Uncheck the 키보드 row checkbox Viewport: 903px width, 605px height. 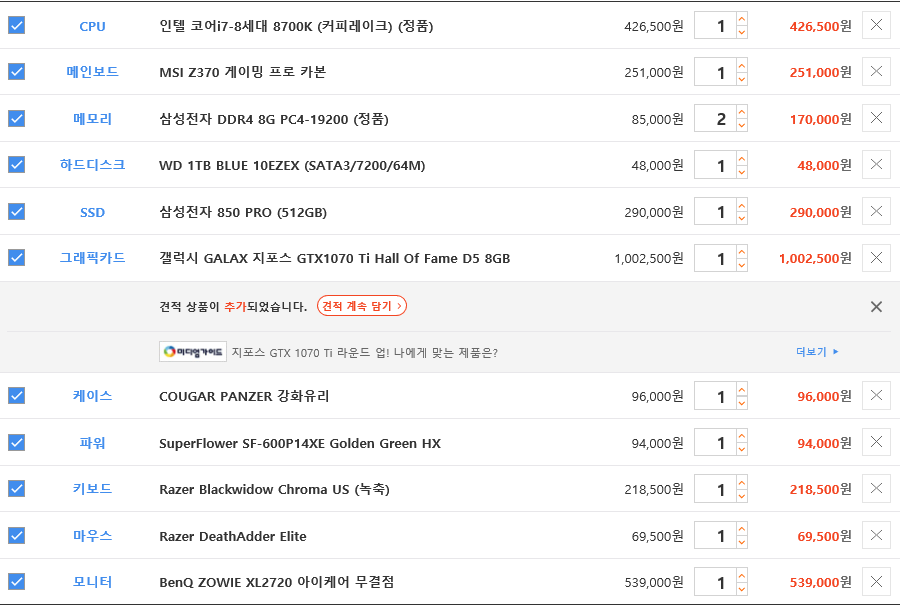[17, 489]
